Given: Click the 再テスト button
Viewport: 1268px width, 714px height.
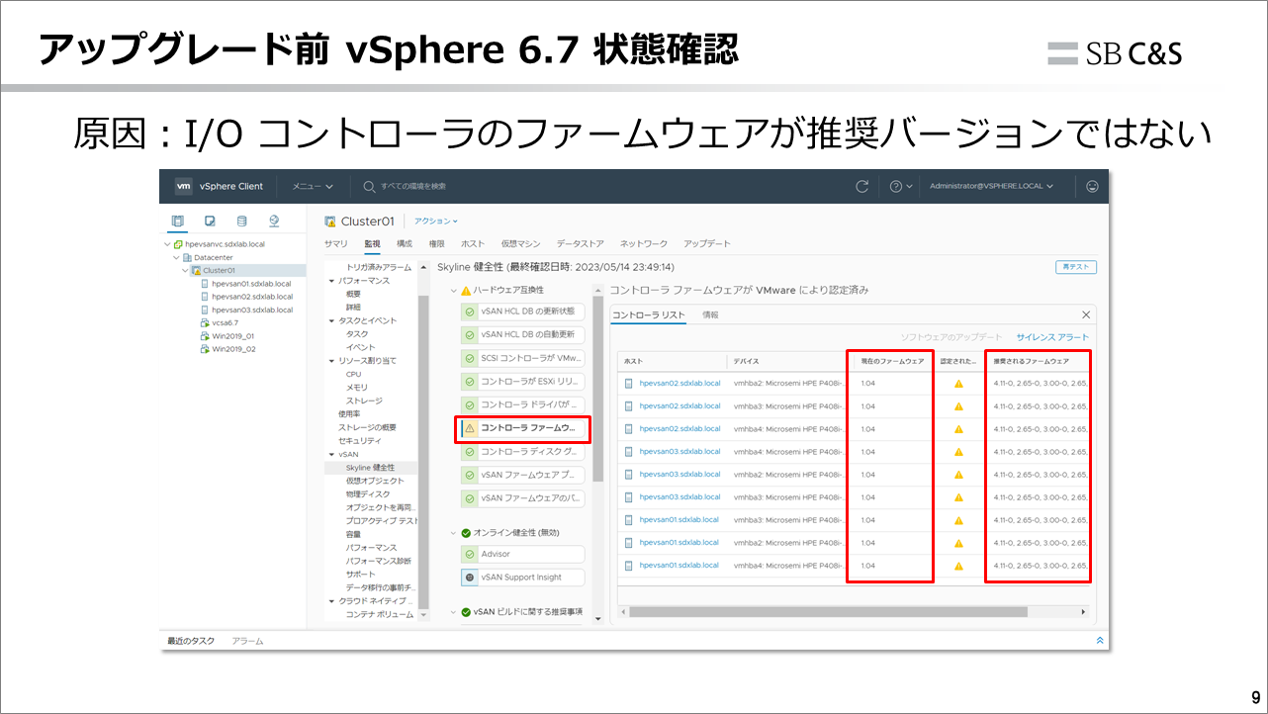Looking at the screenshot, I should click(1076, 267).
